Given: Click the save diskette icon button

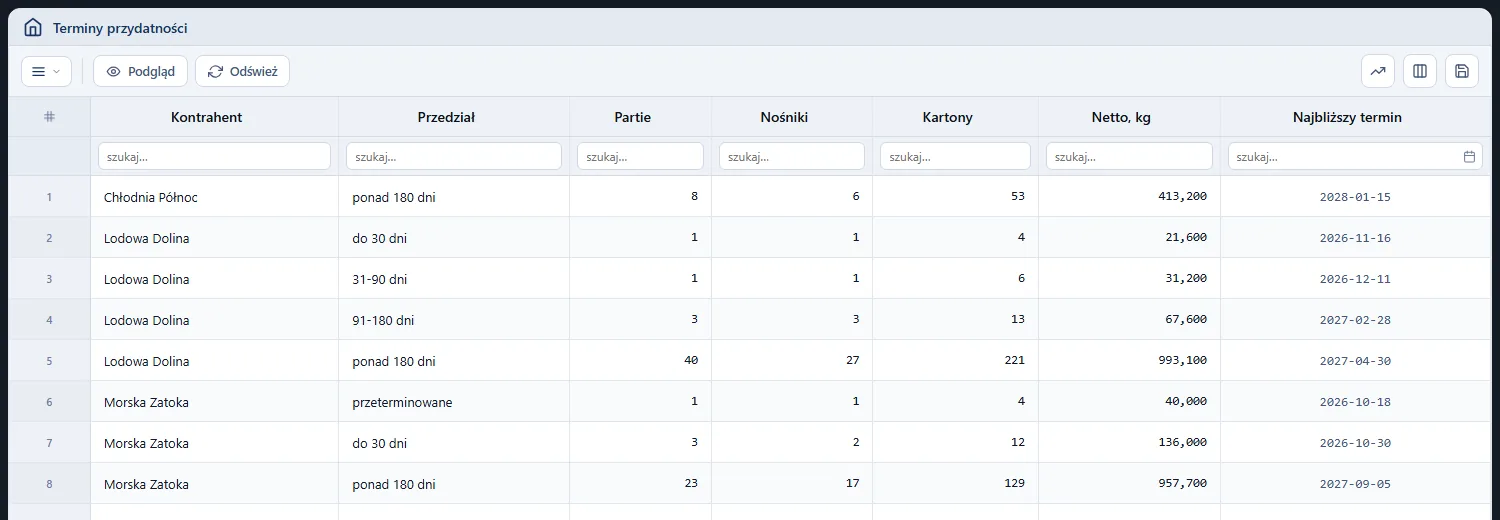Looking at the screenshot, I should [x=1462, y=71].
